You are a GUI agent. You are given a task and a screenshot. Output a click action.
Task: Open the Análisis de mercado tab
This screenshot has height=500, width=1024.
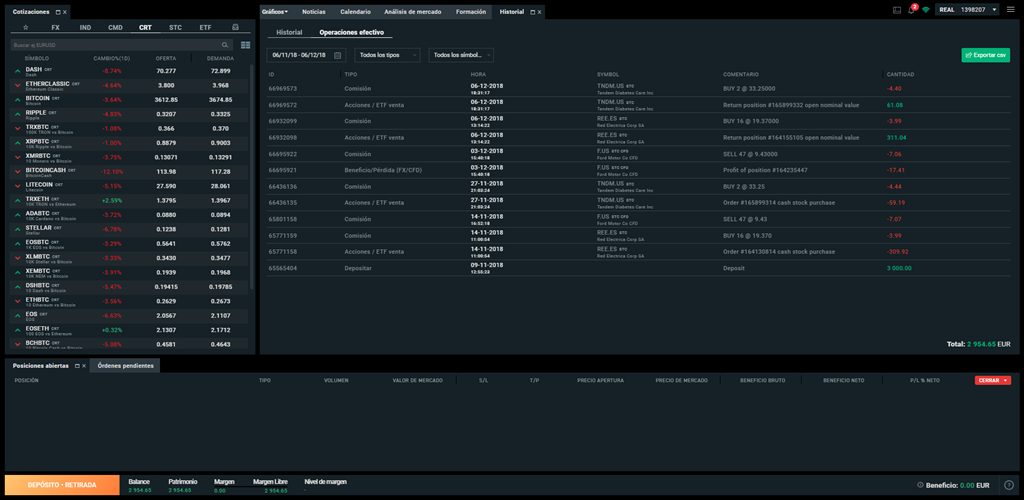coord(413,12)
